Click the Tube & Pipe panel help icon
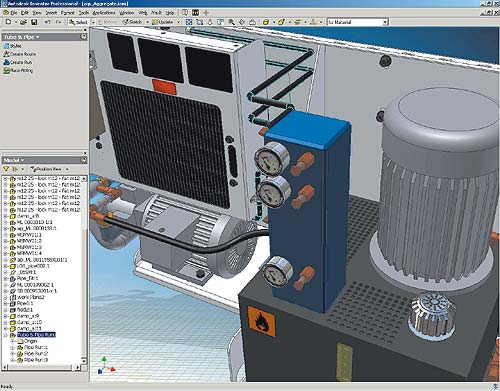The width and height of the screenshot is (500, 391). pos(84,37)
